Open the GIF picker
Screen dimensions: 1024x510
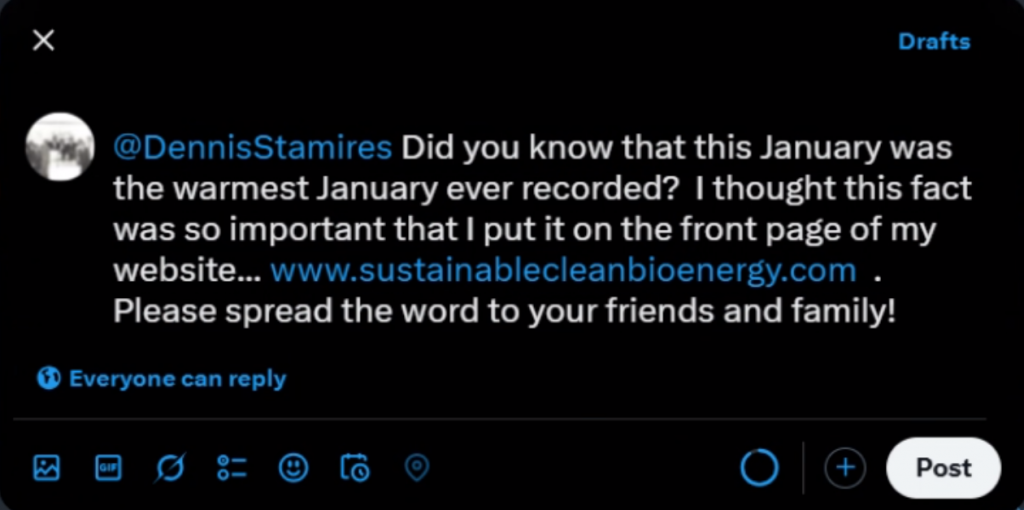[x=108, y=467]
